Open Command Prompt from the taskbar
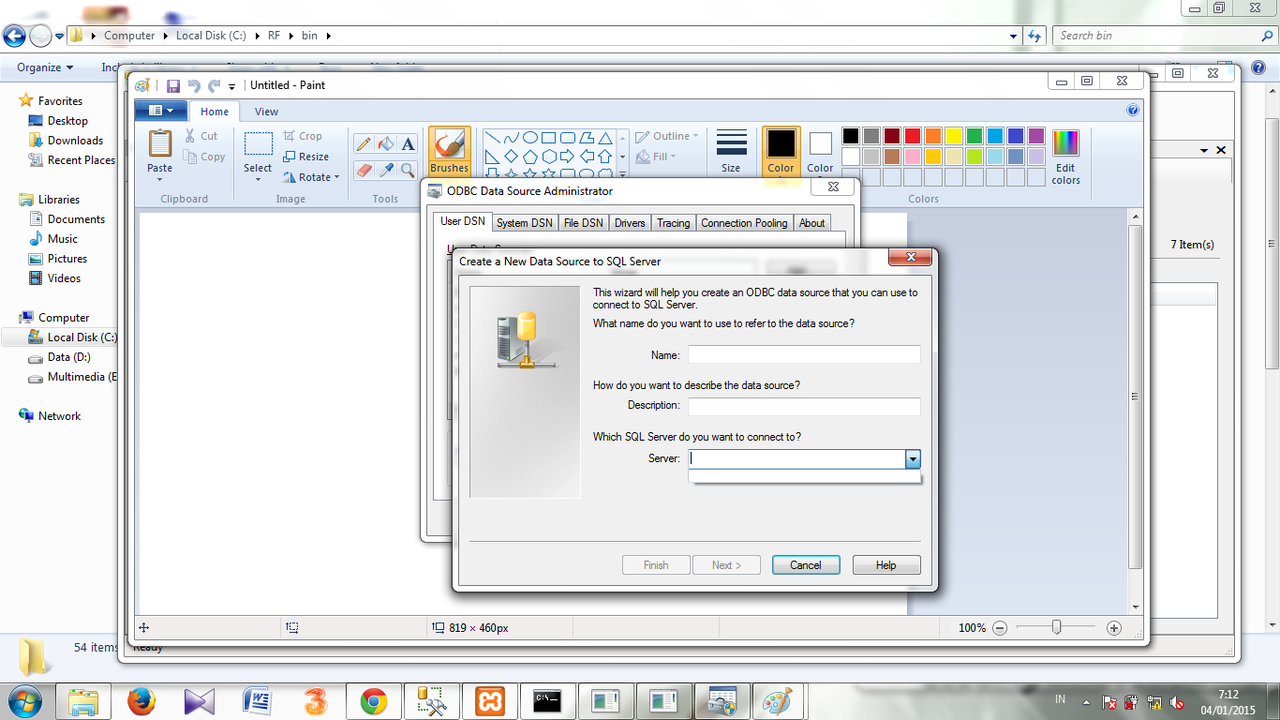 [548, 701]
